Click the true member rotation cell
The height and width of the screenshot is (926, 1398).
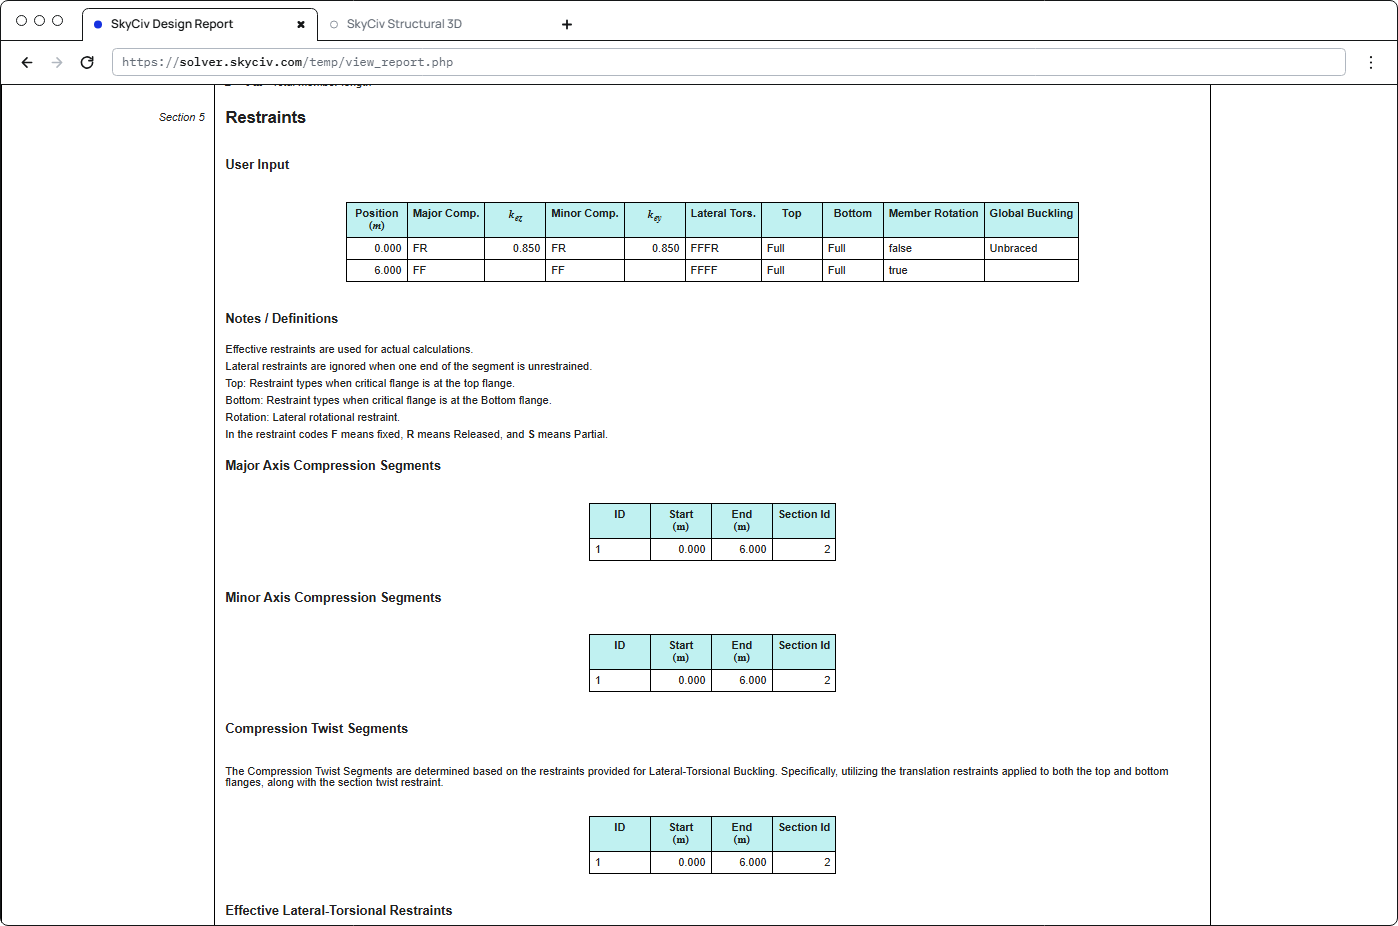click(x=934, y=270)
